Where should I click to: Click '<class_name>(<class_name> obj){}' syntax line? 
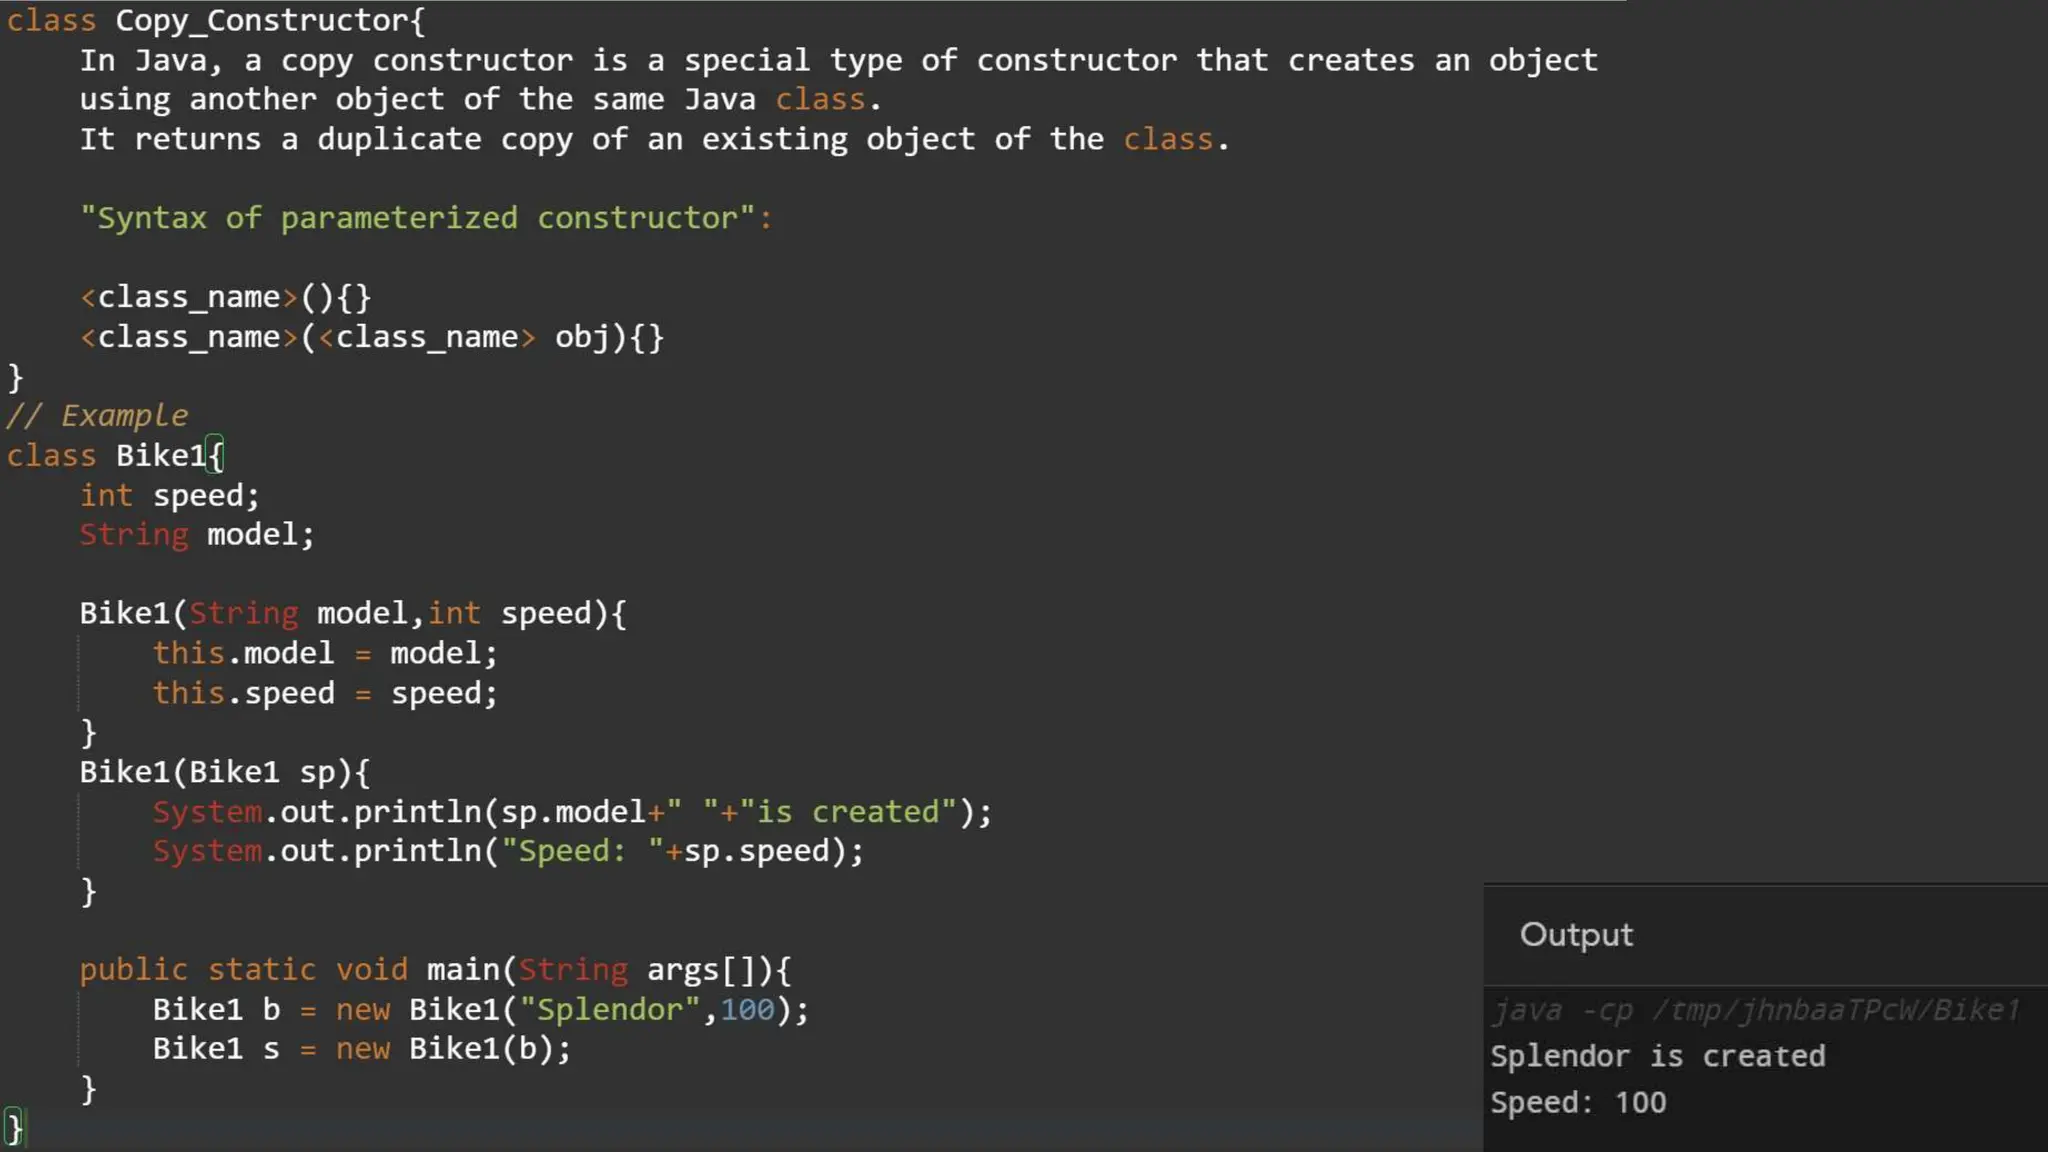[x=371, y=337]
